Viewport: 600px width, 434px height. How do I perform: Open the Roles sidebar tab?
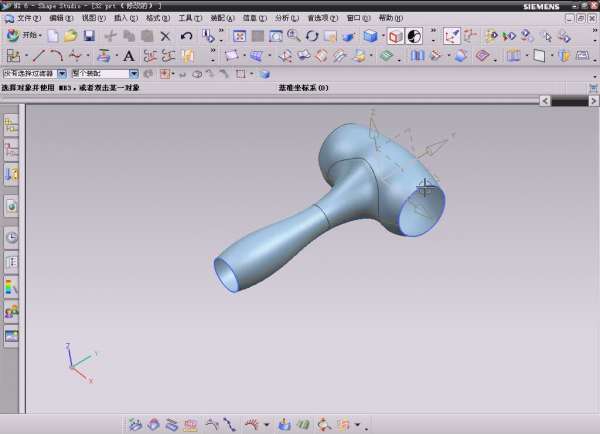[x=12, y=312]
